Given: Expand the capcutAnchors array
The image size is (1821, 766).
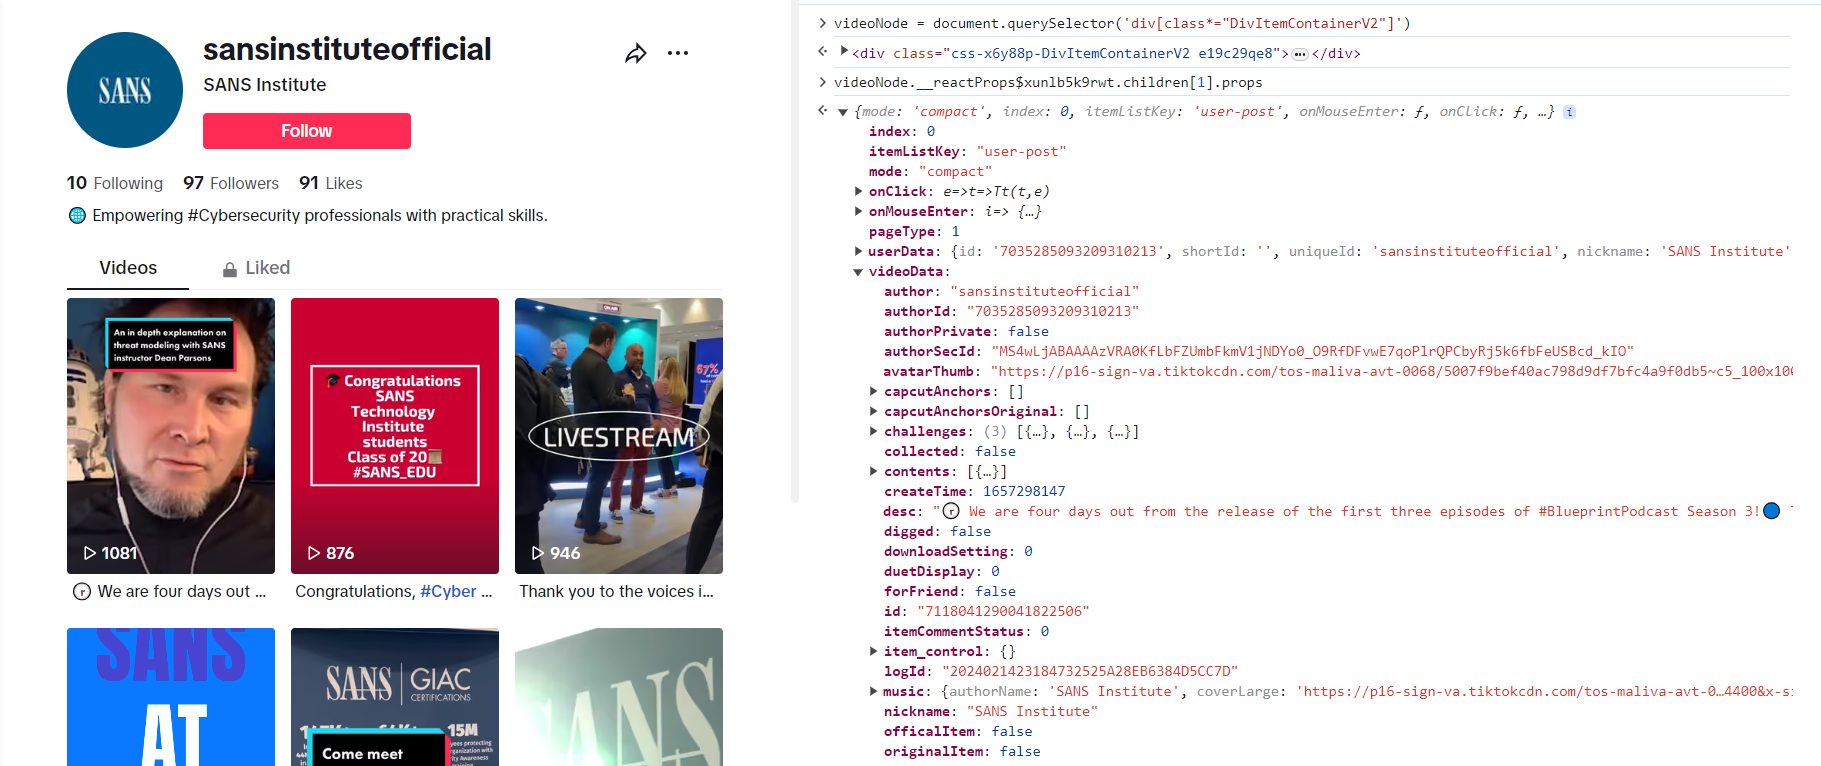Looking at the screenshot, I should pos(873,391).
